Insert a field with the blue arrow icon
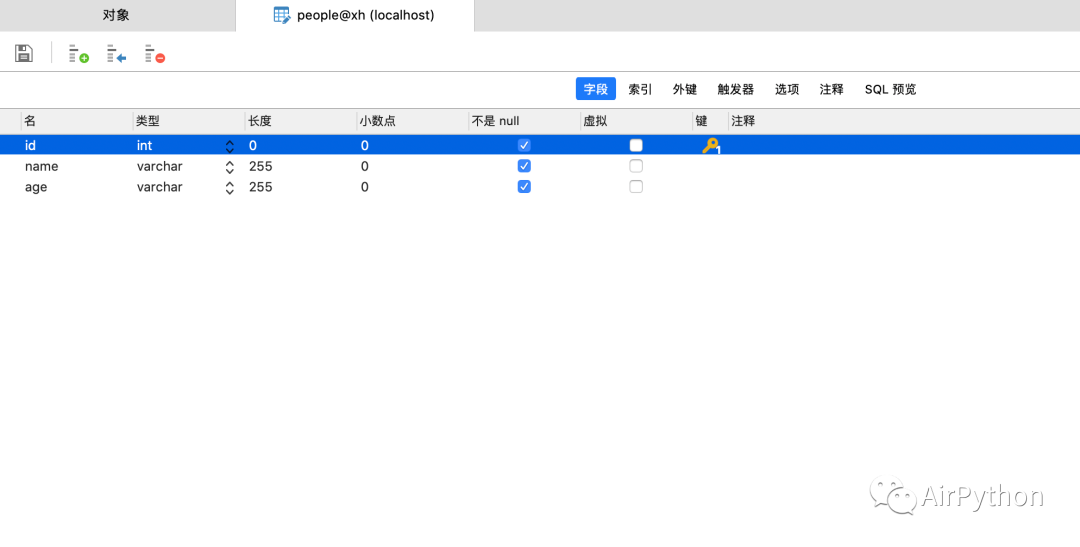Viewport: 1080px width, 547px height. click(x=116, y=54)
